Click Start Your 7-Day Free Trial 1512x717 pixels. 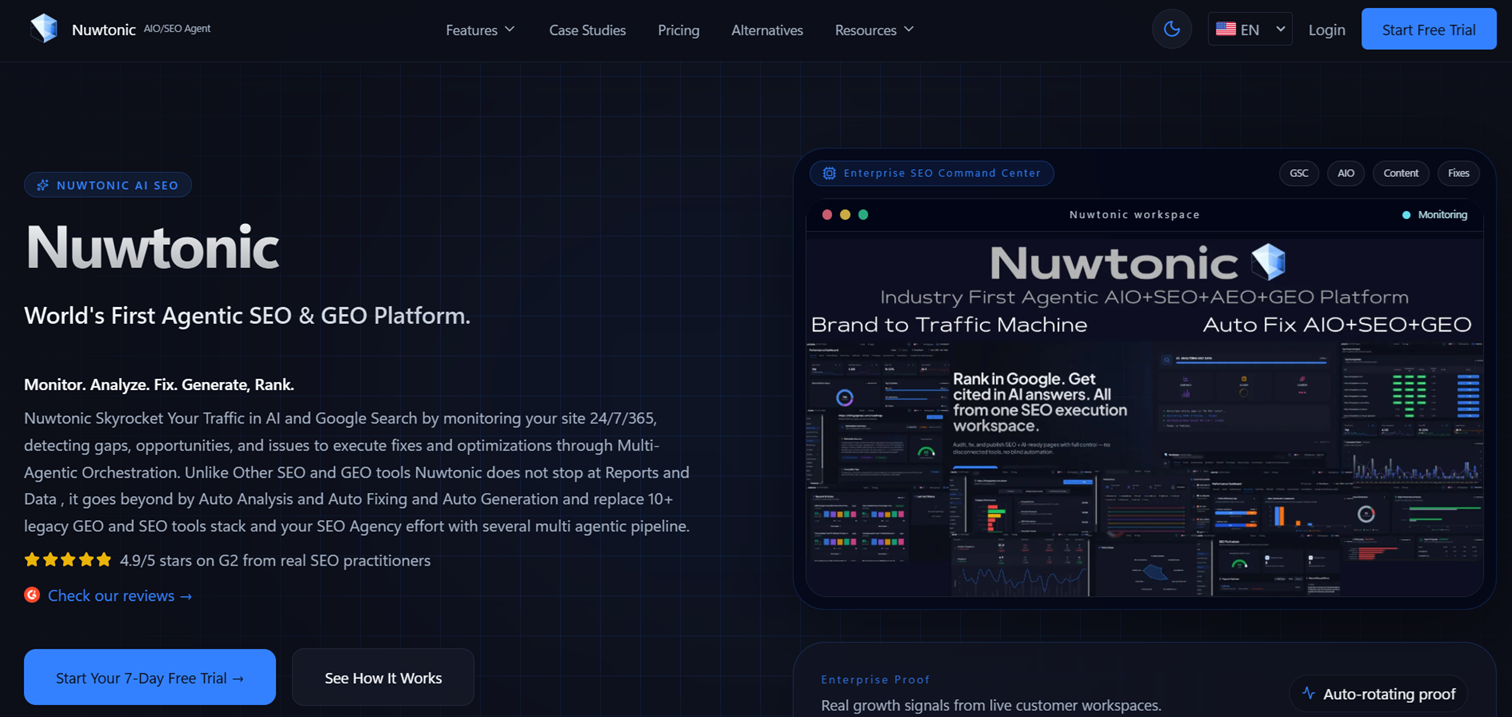(150, 677)
